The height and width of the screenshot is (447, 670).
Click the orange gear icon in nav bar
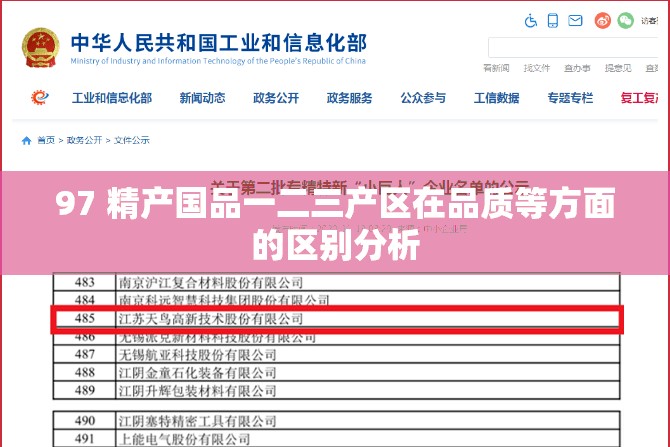(39, 97)
